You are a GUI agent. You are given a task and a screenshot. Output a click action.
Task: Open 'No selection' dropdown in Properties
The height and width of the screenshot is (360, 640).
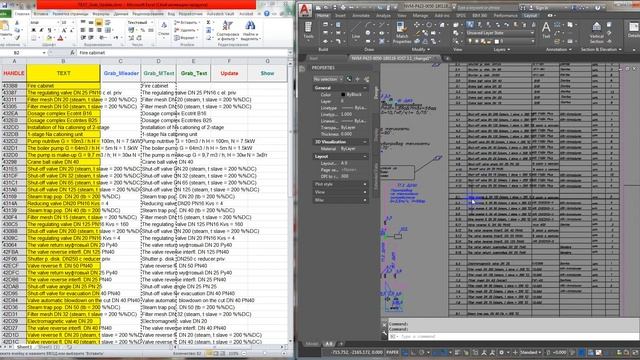[328, 79]
